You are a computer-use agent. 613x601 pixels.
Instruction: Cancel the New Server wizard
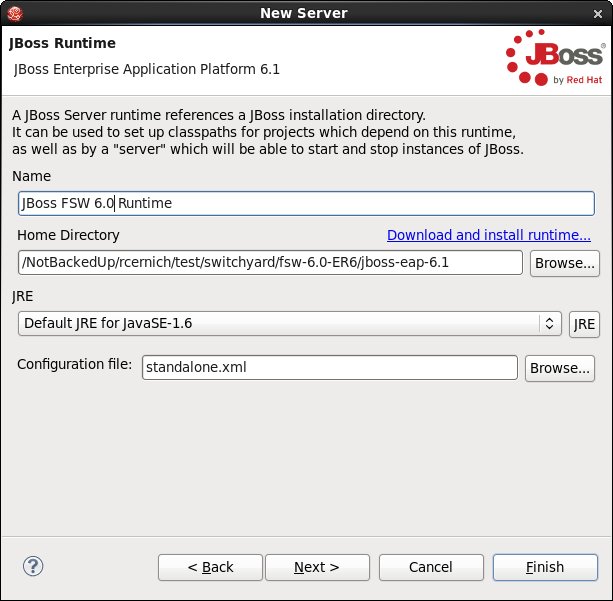[x=431, y=567]
